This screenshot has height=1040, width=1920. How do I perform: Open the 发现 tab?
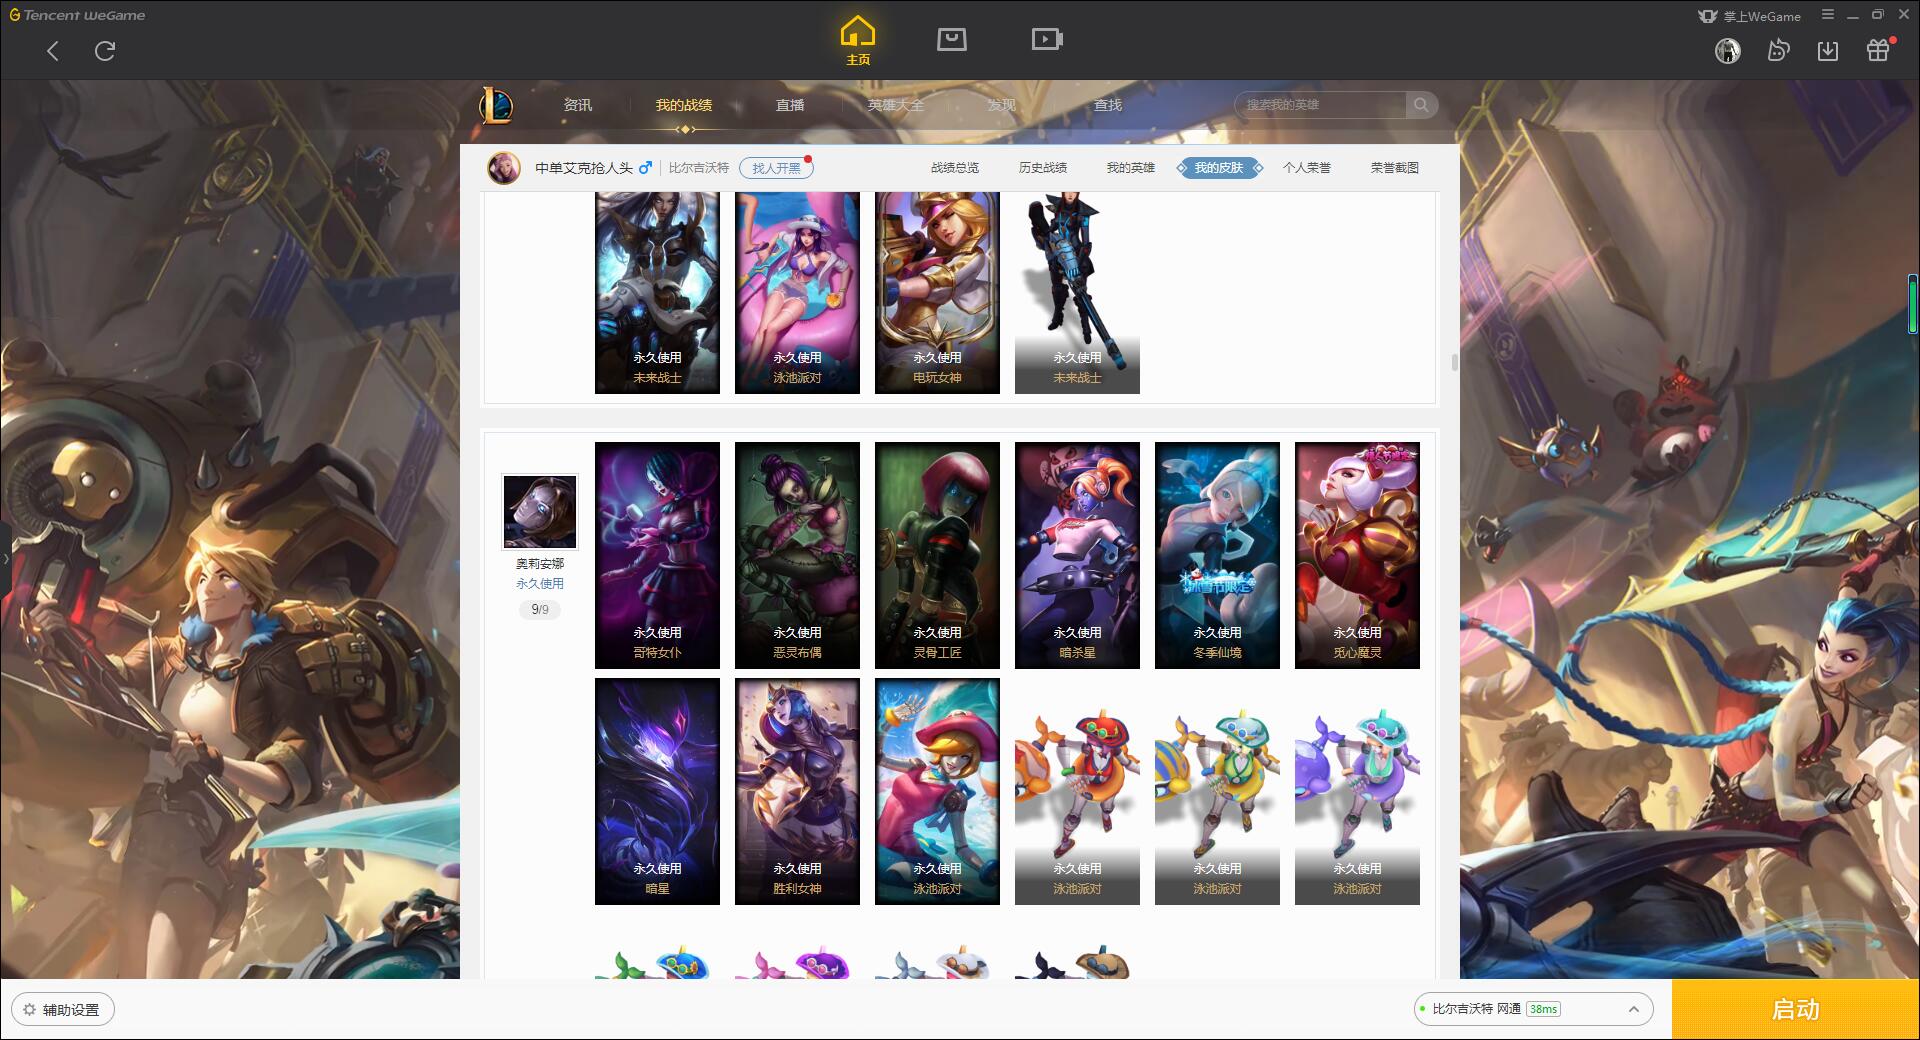(1002, 105)
